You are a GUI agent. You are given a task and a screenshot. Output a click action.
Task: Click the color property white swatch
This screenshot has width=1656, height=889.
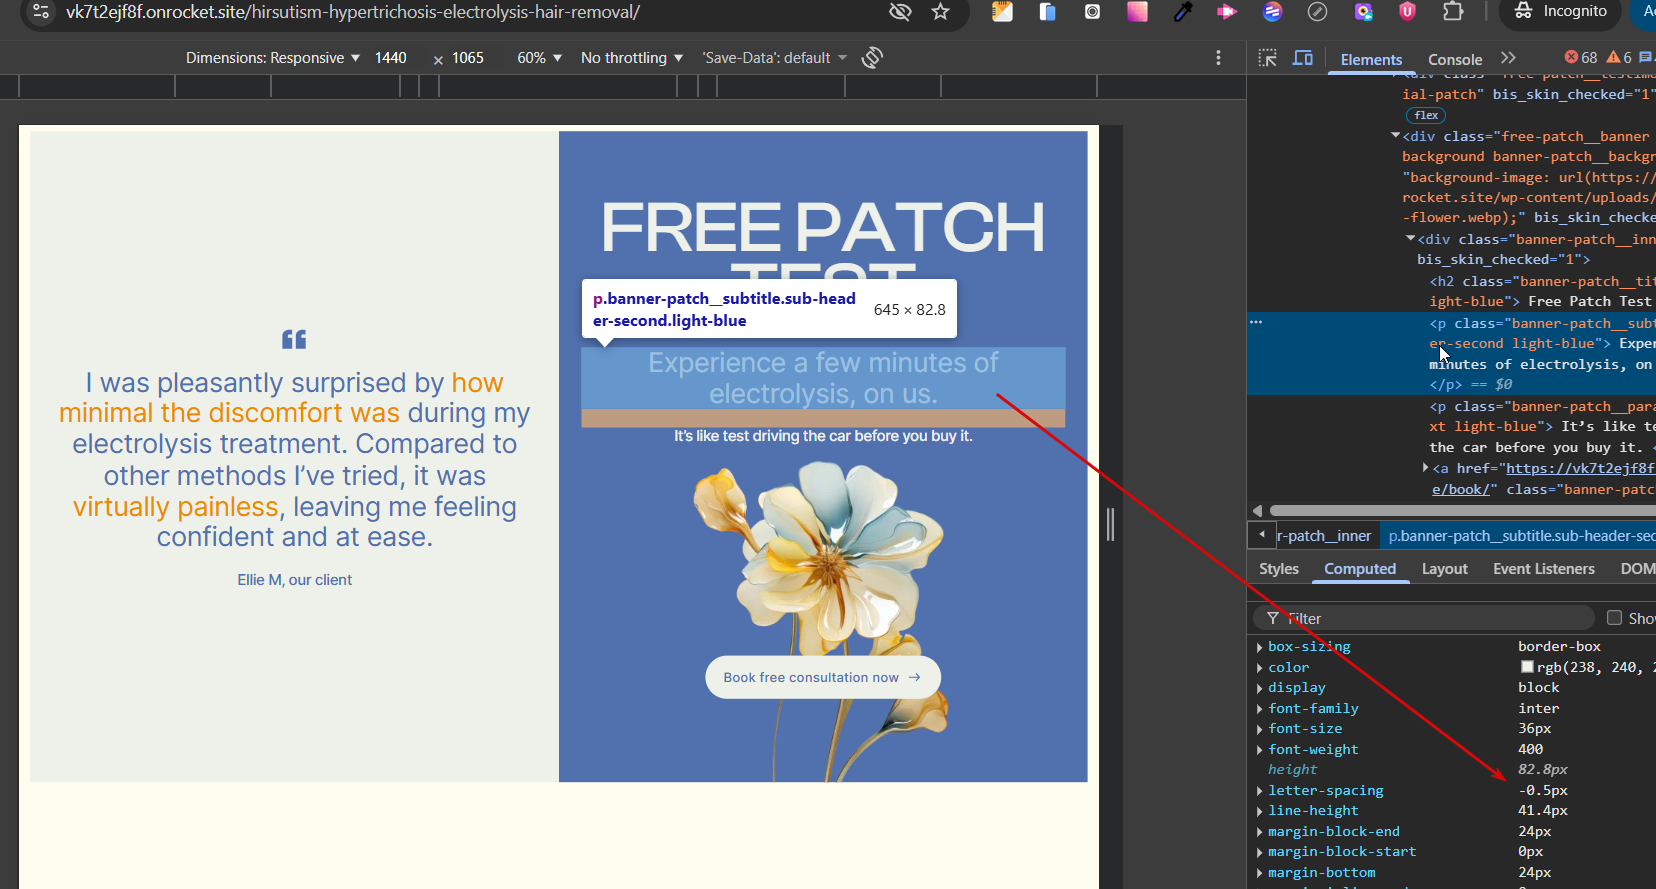[x=1527, y=667]
